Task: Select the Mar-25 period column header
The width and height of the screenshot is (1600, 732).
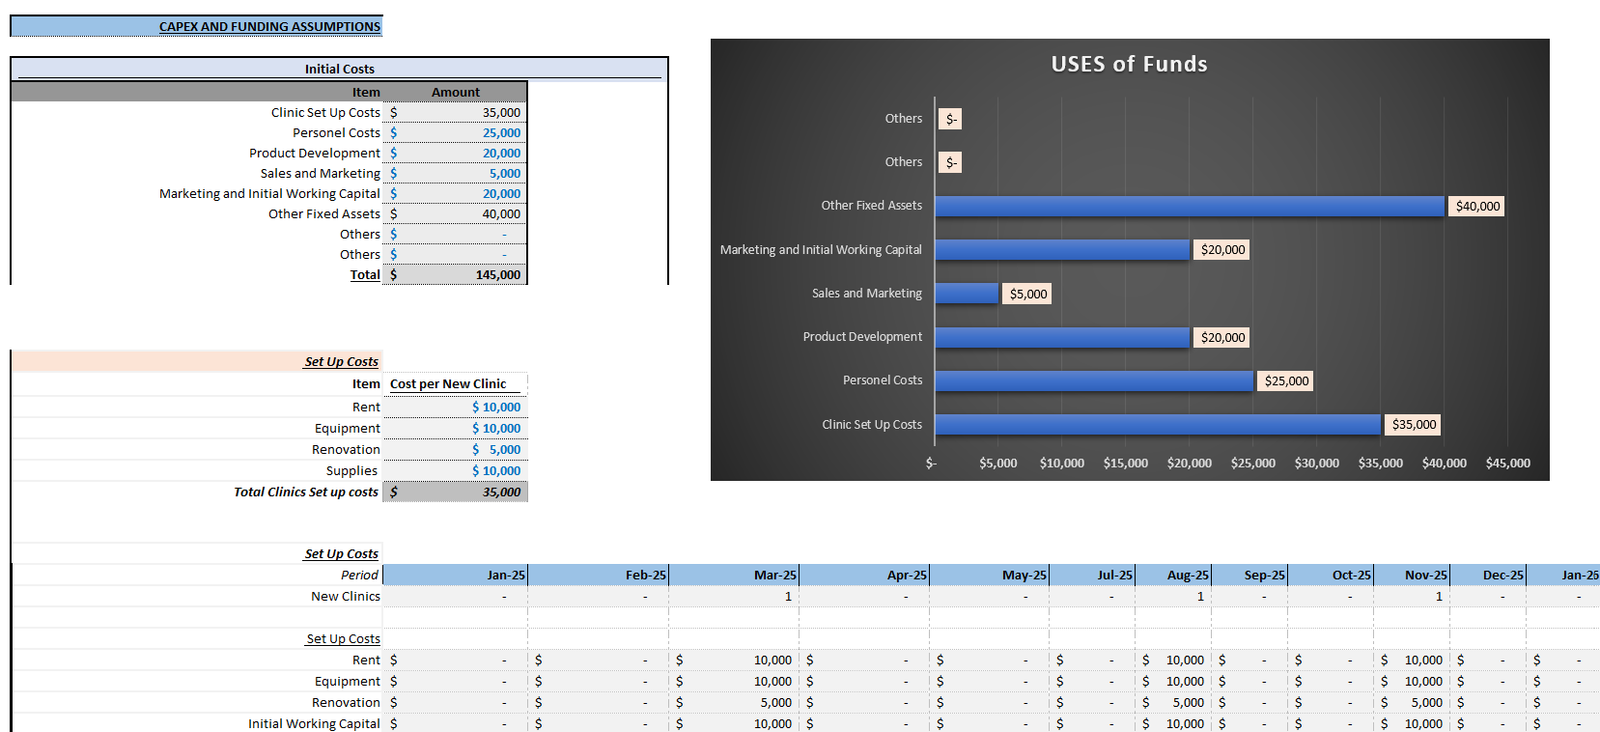Action: pos(734,575)
